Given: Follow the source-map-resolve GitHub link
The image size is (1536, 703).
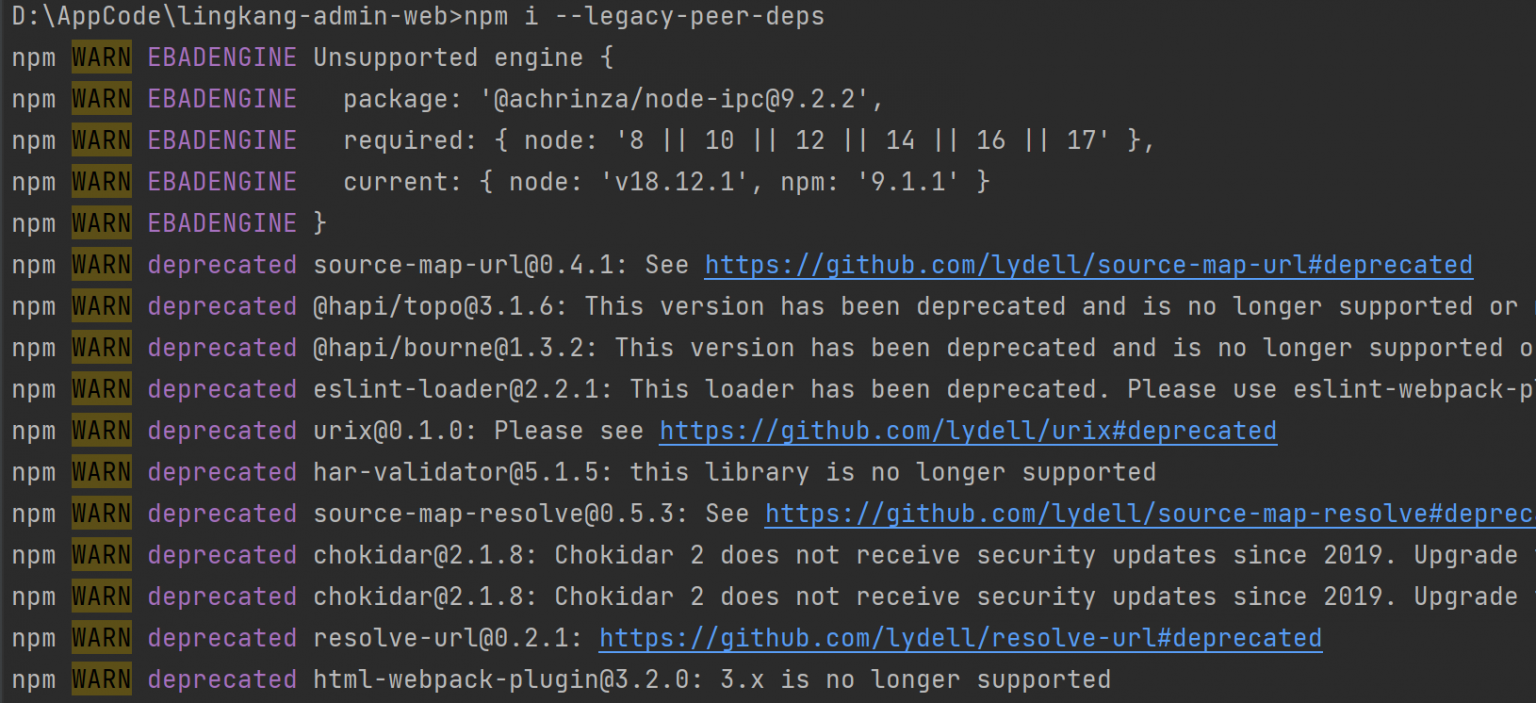Looking at the screenshot, I should point(1150,514).
